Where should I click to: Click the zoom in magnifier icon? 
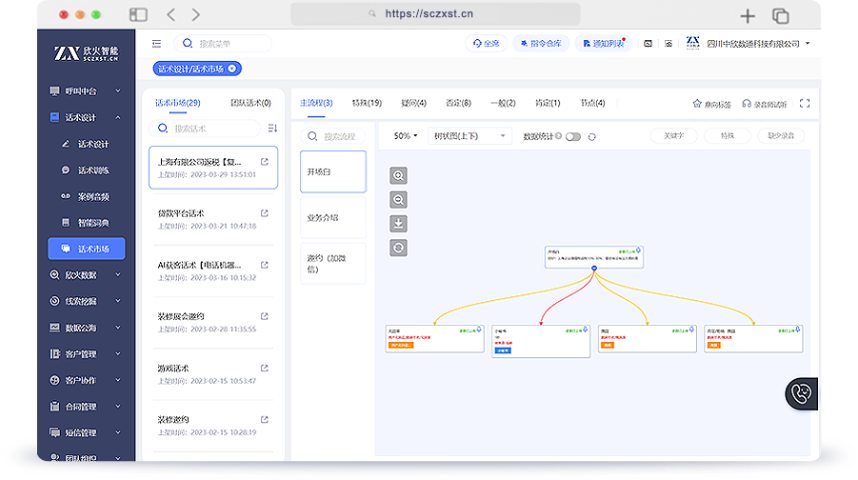[x=399, y=176]
